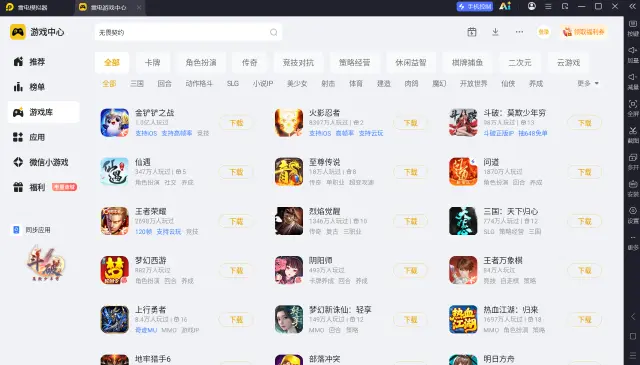Click 领取福利券 coupon button
Image resolution: width=640 pixels, height=365 pixels.
[x=584, y=32]
